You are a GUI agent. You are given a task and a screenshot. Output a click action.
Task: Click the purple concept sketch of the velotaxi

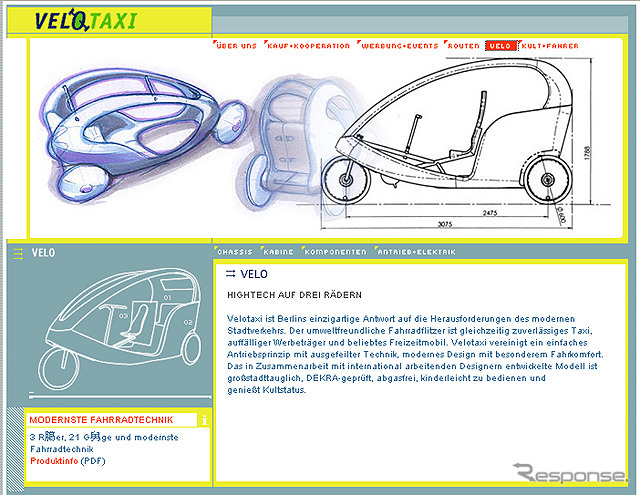click(x=143, y=137)
